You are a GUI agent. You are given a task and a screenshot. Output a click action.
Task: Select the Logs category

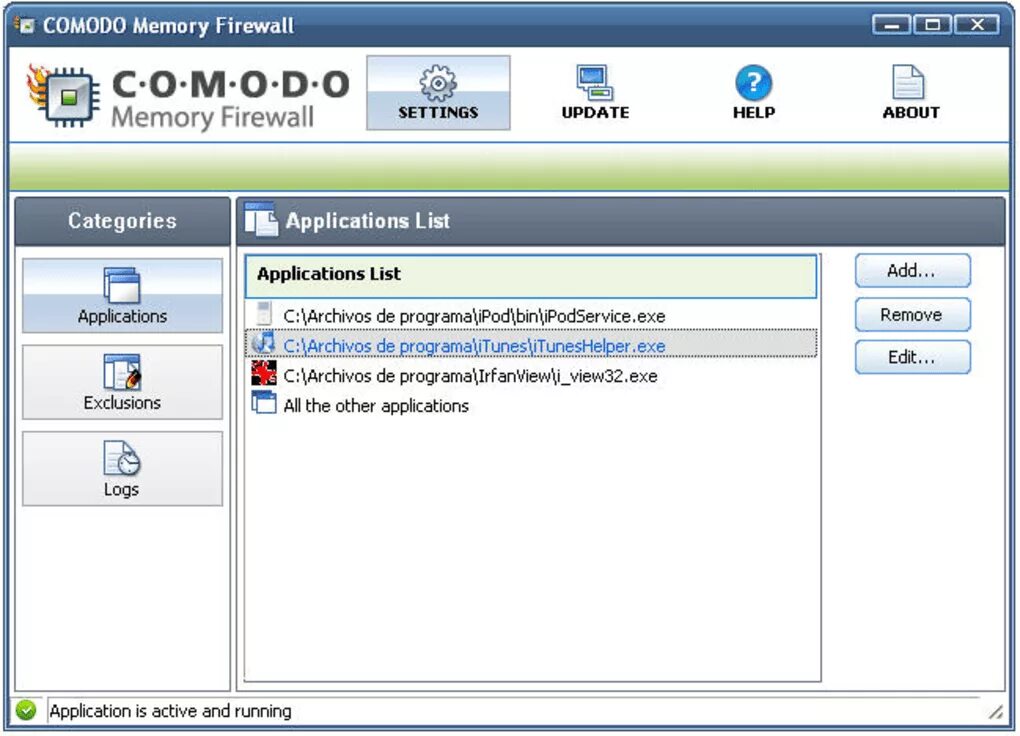pyautogui.click(x=122, y=469)
